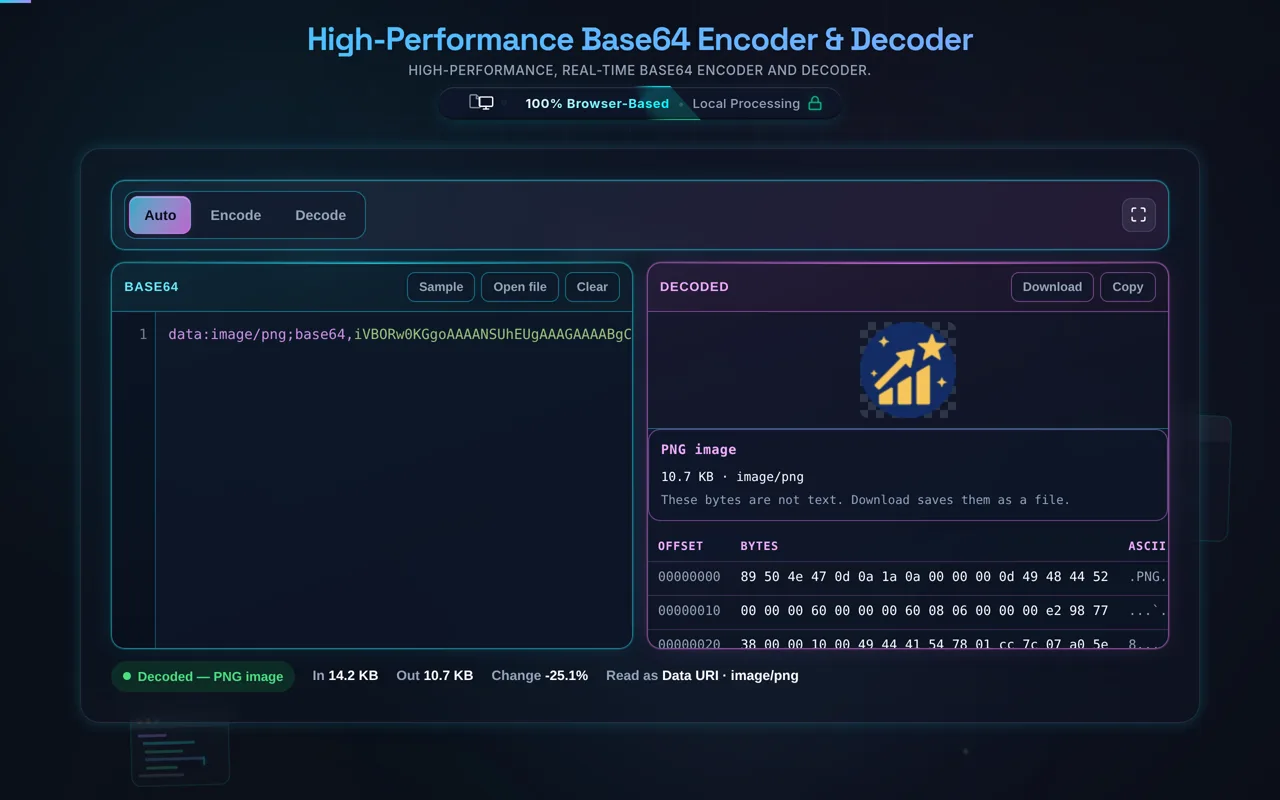Image resolution: width=1280 pixels, height=800 pixels.
Task: Click the 100% Browser-Based badge
Action: [597, 103]
